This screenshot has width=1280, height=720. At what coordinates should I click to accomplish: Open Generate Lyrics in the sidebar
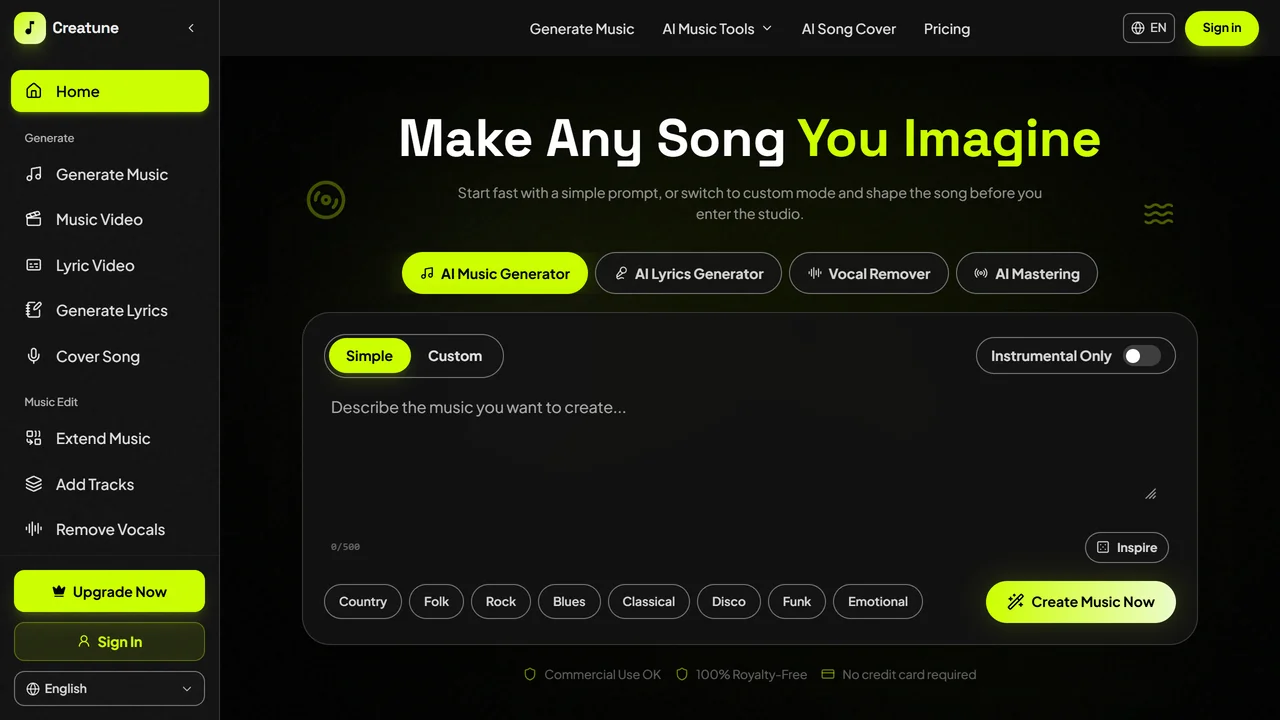pos(110,310)
